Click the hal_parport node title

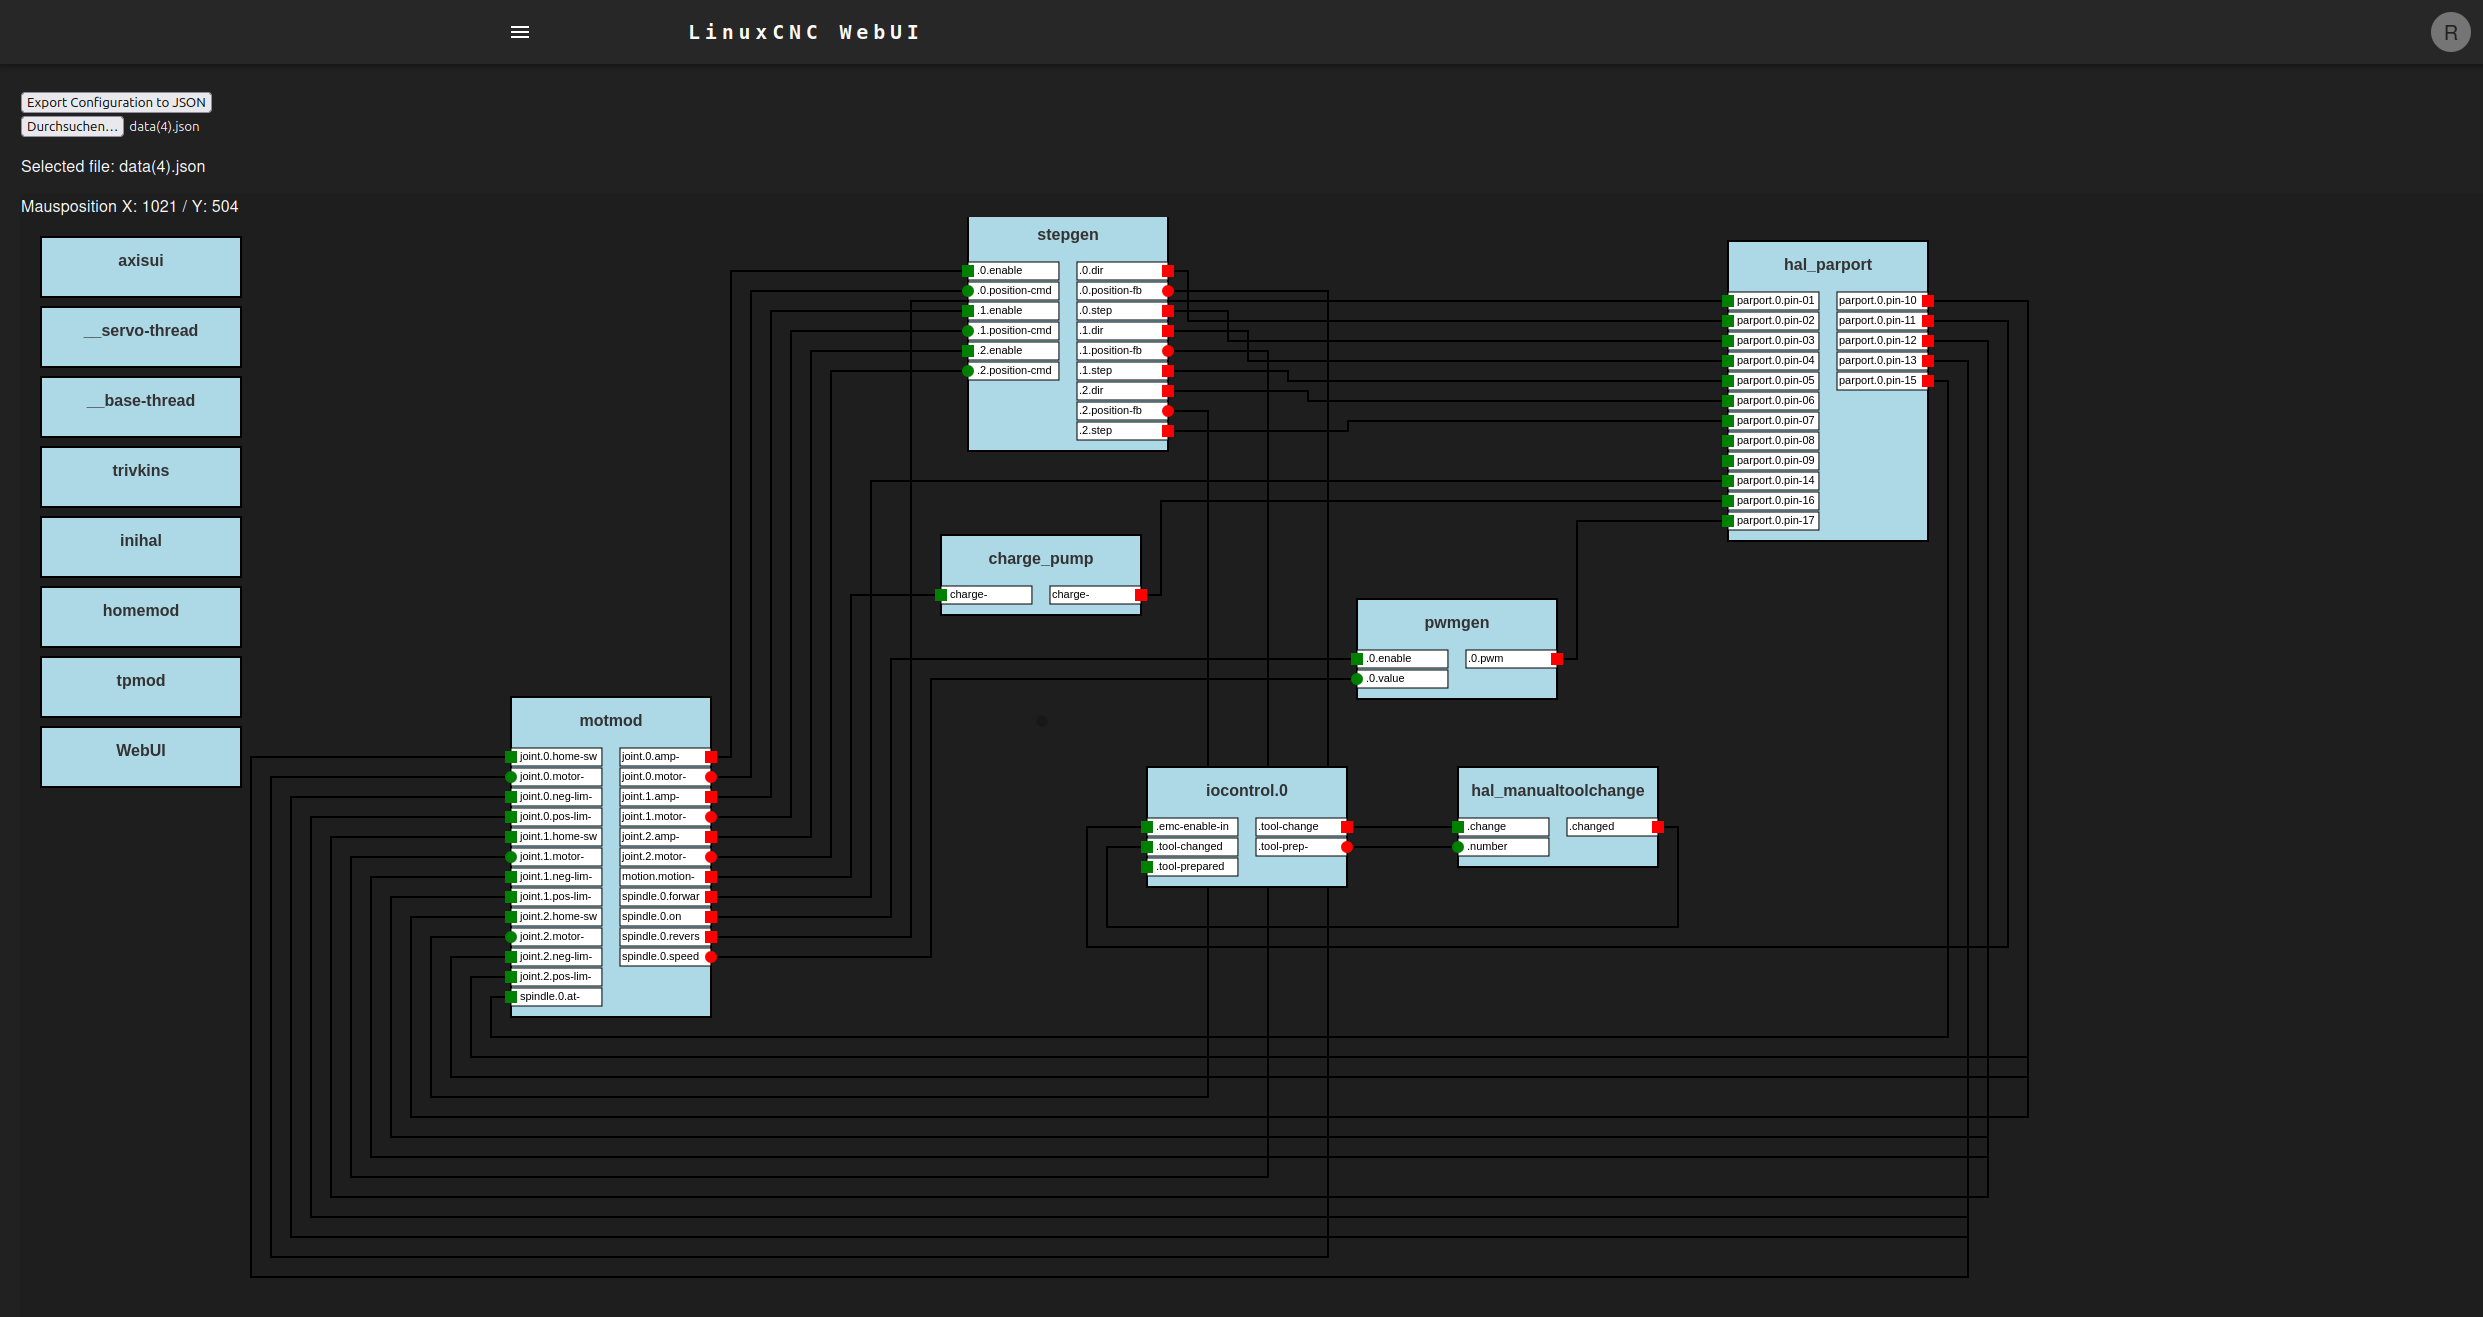coord(1827,265)
